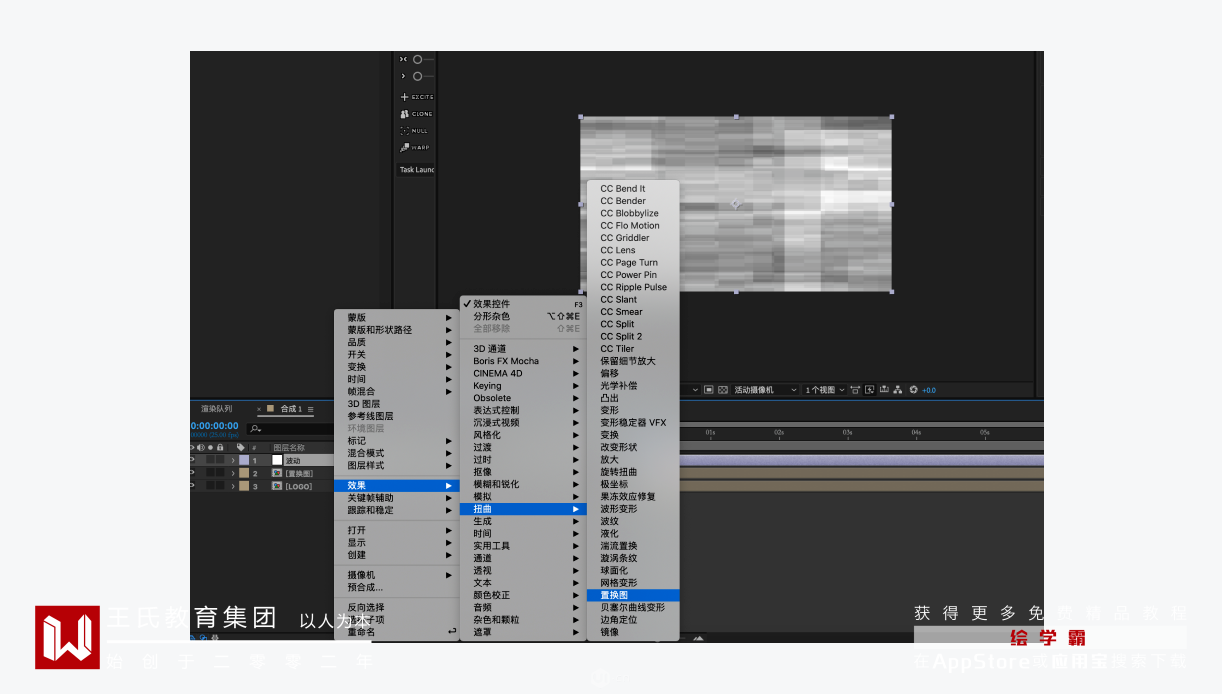Toggle the transparency grid icon
1222x694 pixels.
click(723, 390)
